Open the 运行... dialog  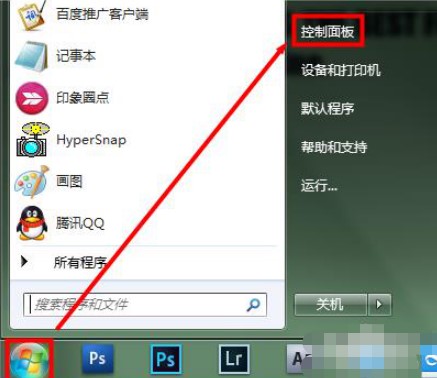319,185
